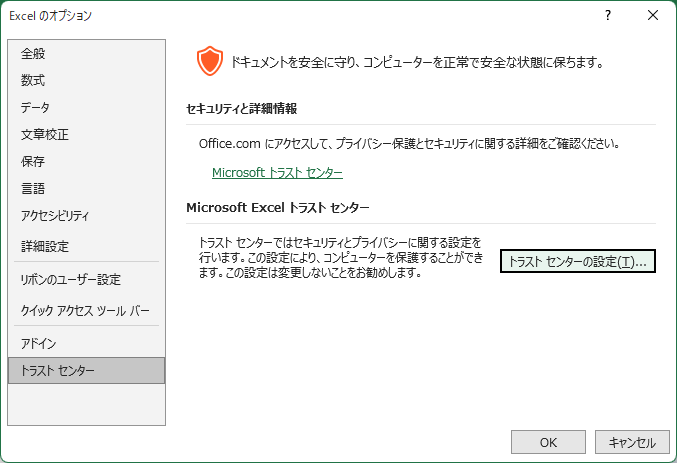Select the トラスト センター category
677x463 pixels.
pos(58,371)
